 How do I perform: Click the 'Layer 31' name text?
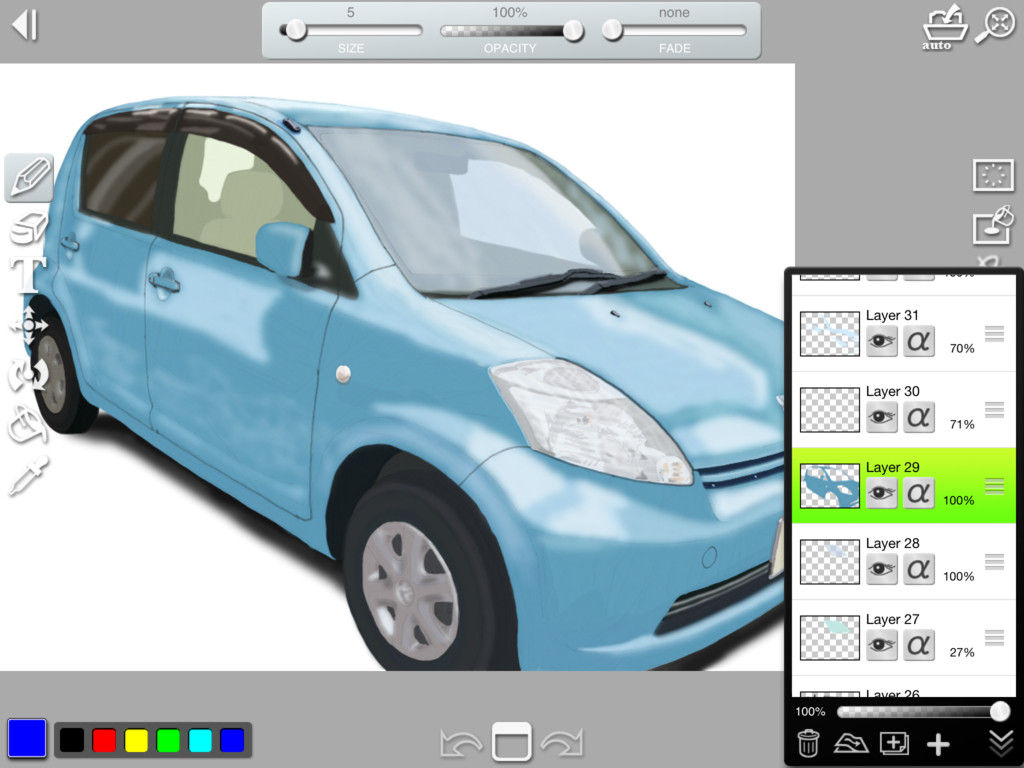[892, 315]
